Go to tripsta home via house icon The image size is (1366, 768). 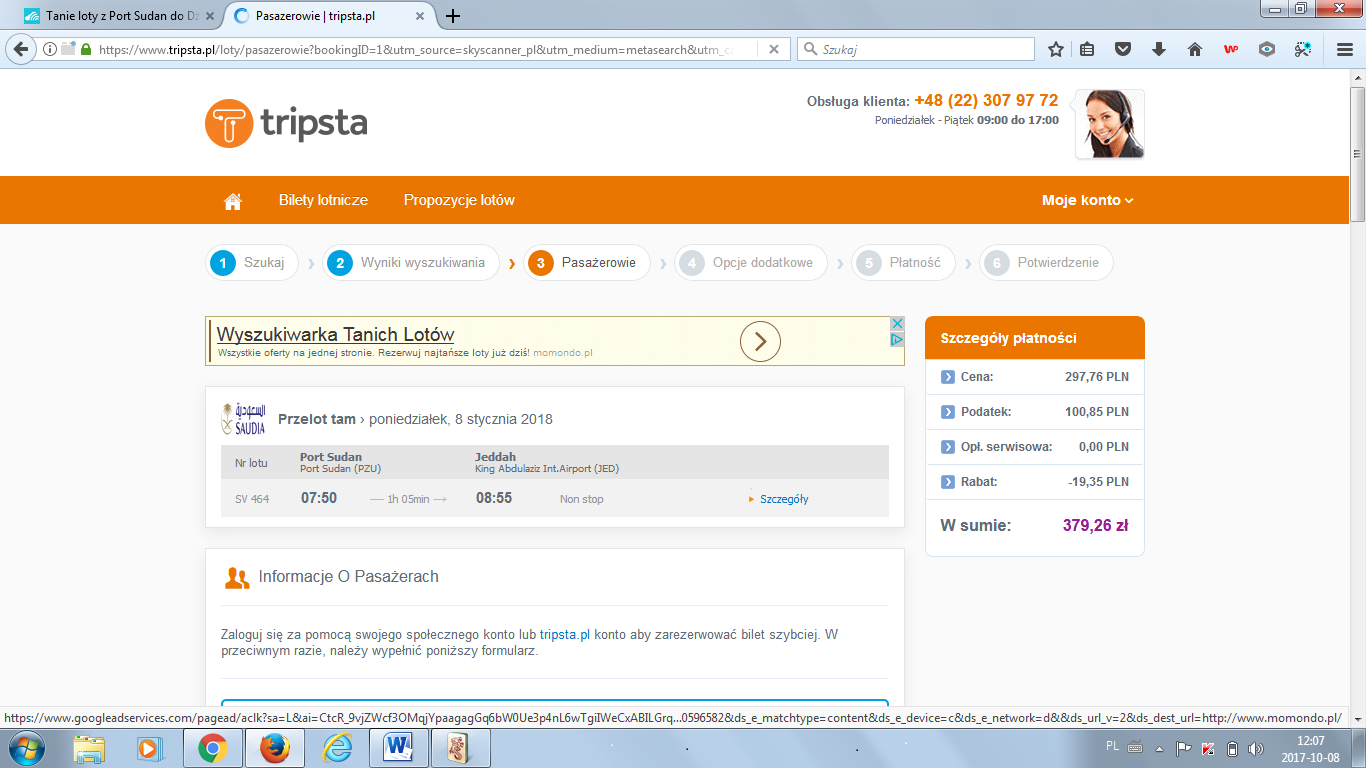coord(233,201)
